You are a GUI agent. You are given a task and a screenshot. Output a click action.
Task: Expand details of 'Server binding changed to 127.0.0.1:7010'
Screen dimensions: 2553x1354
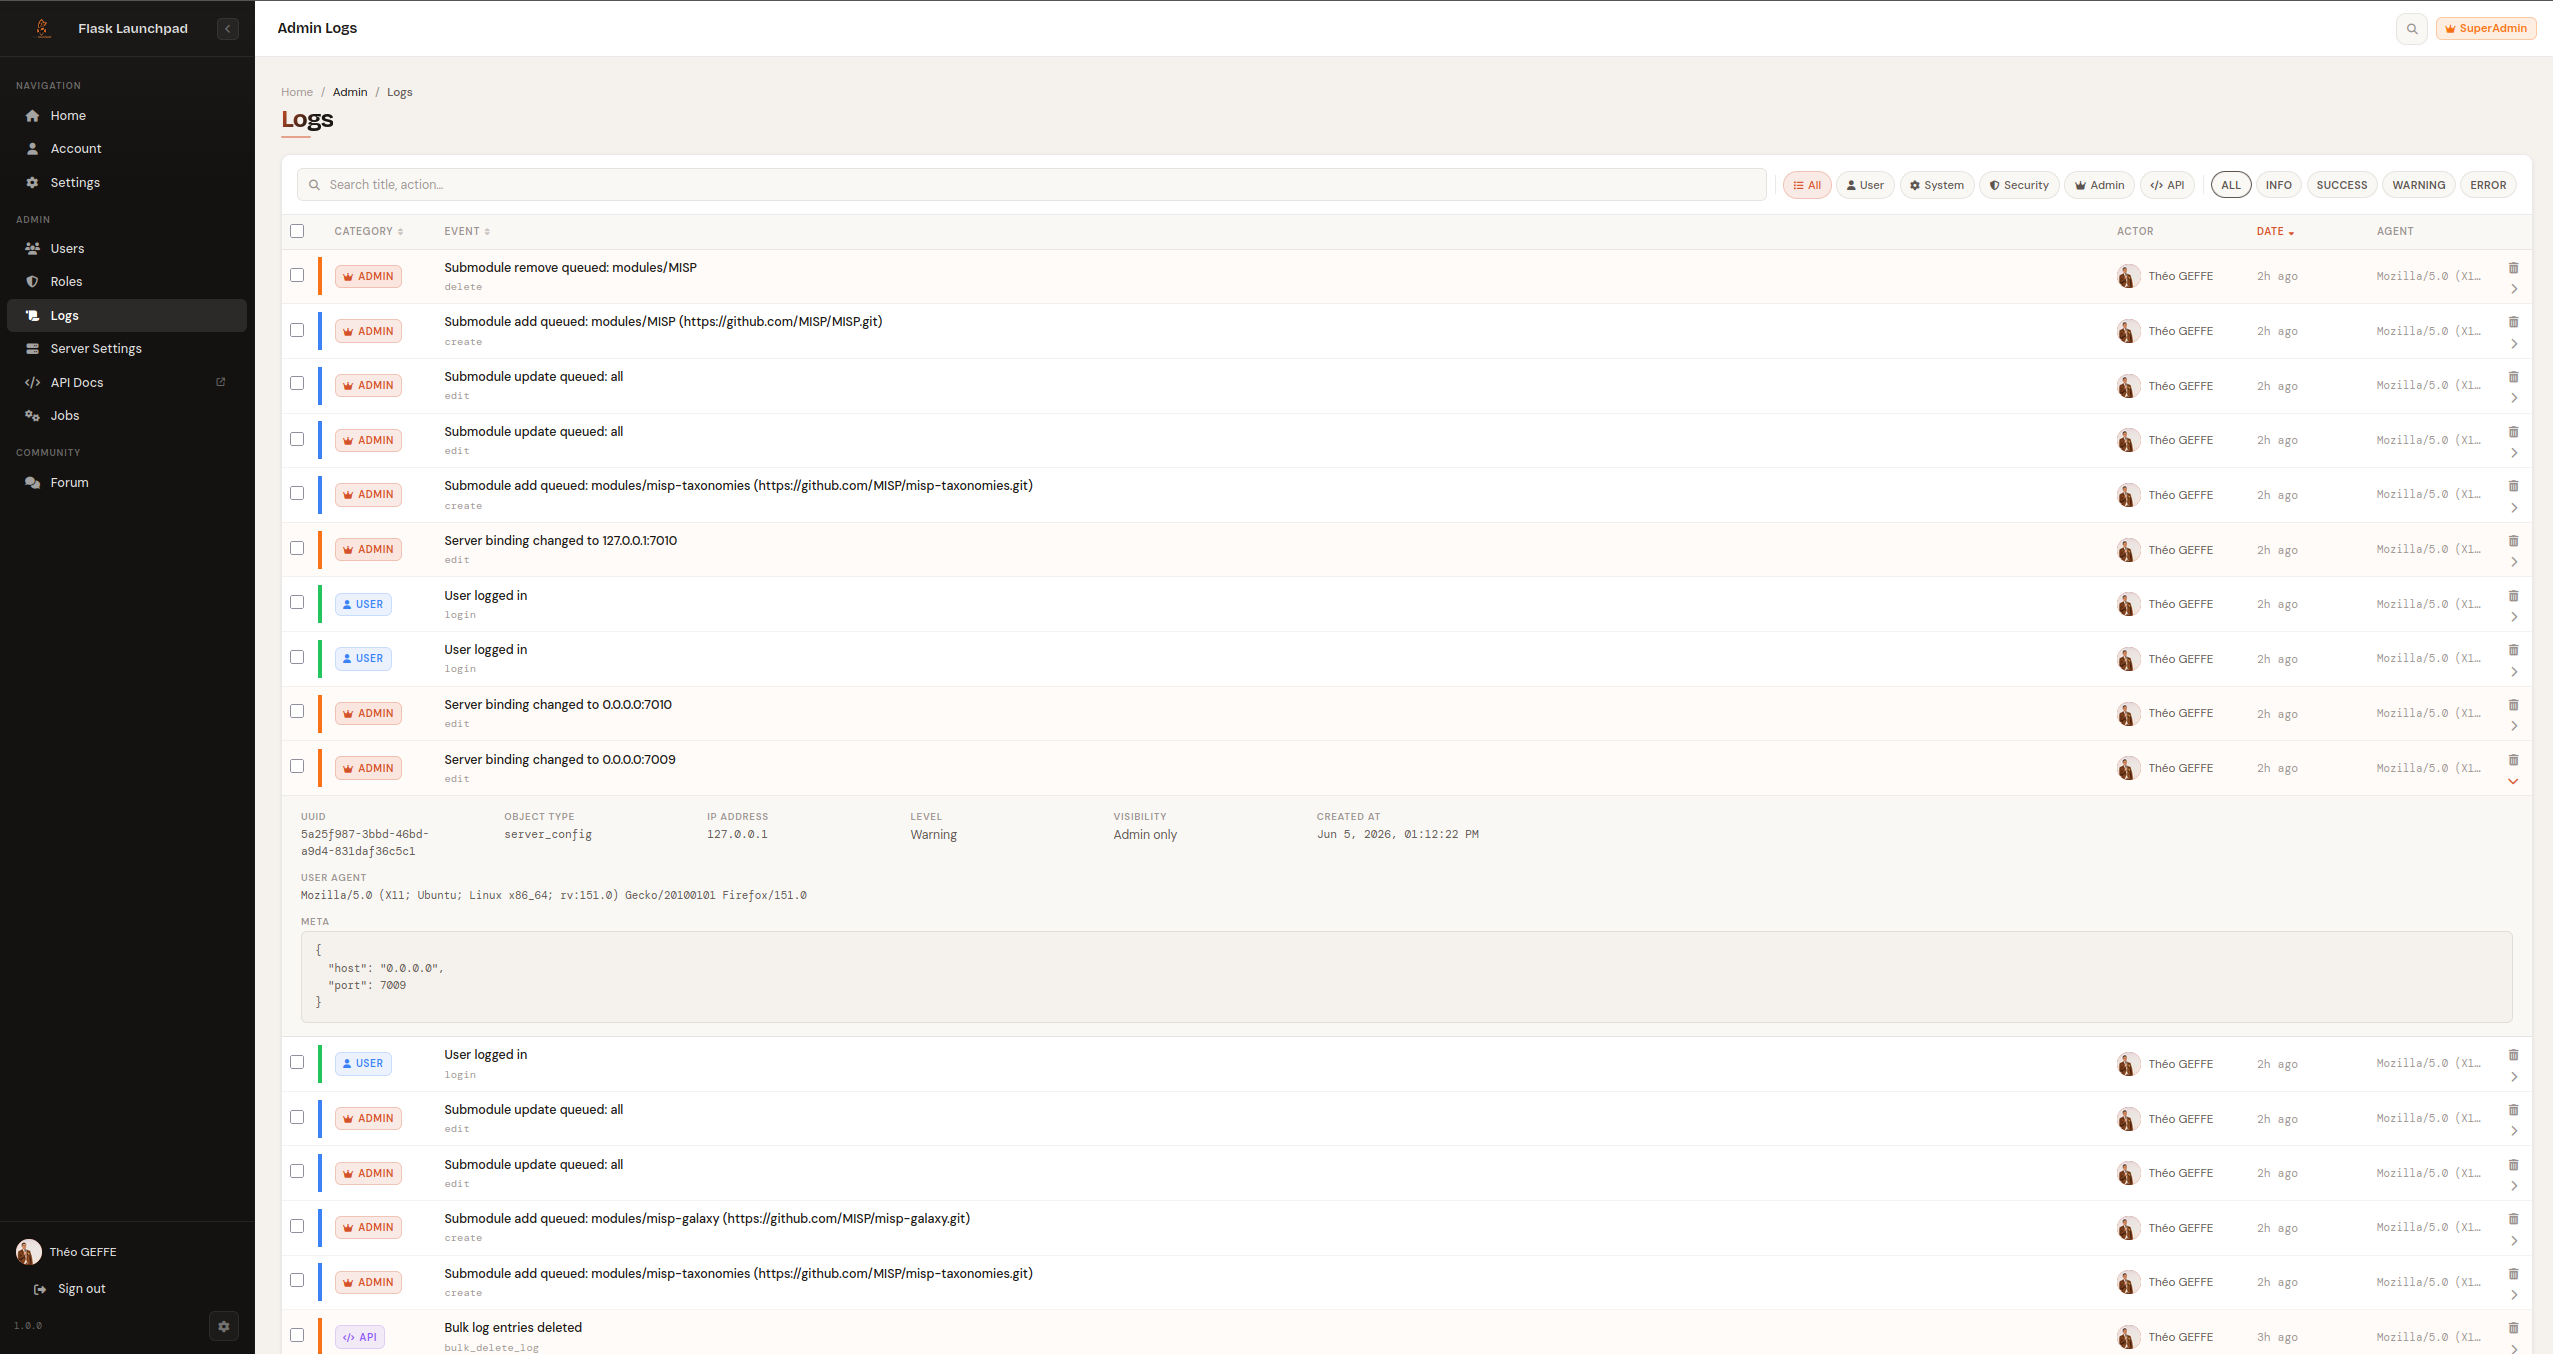[2513, 563]
